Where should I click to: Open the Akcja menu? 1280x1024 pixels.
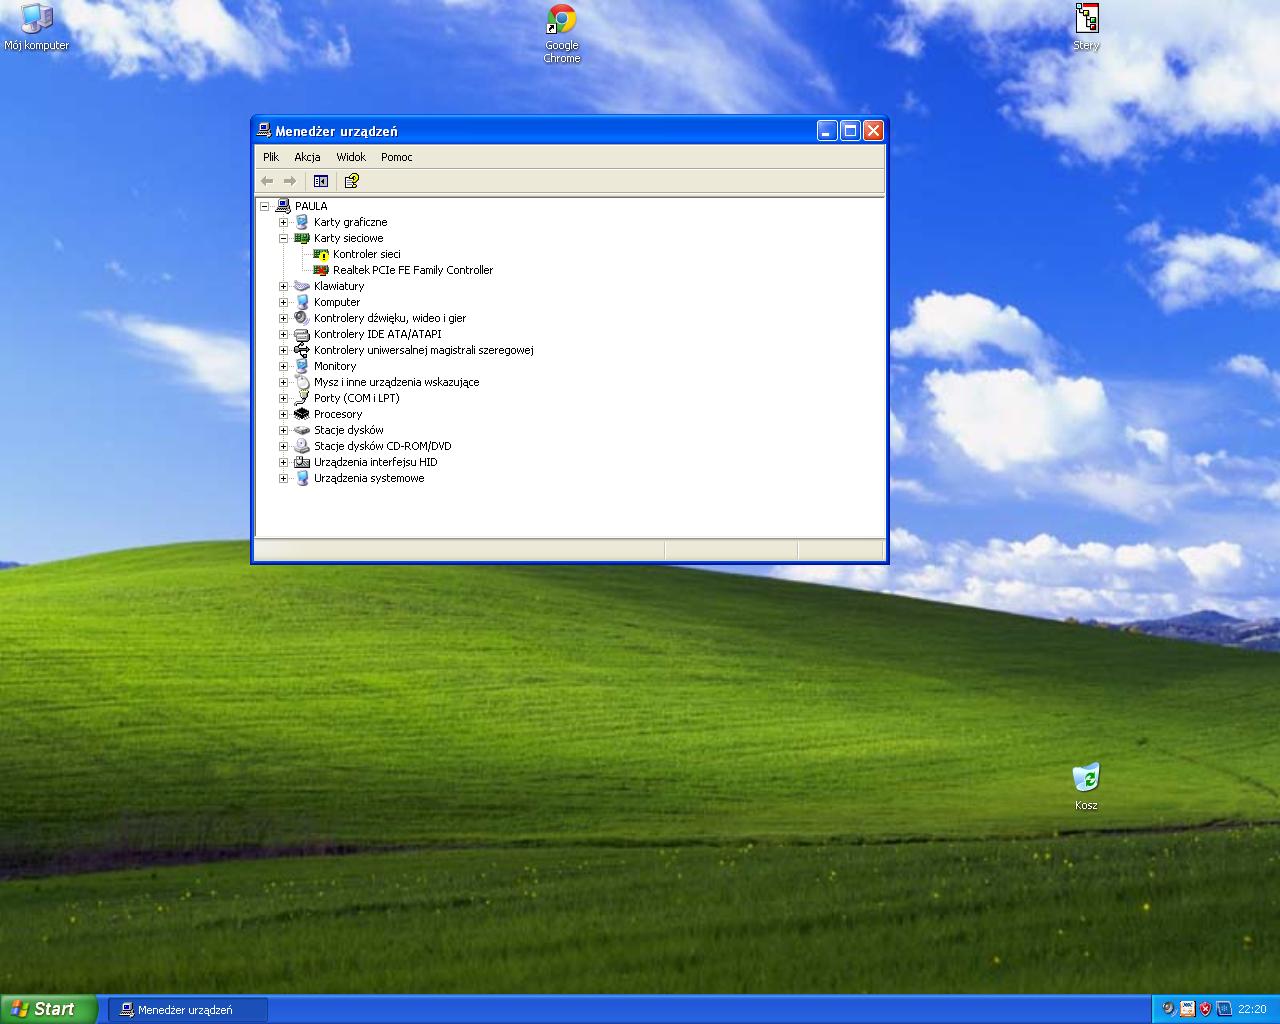pyautogui.click(x=307, y=157)
